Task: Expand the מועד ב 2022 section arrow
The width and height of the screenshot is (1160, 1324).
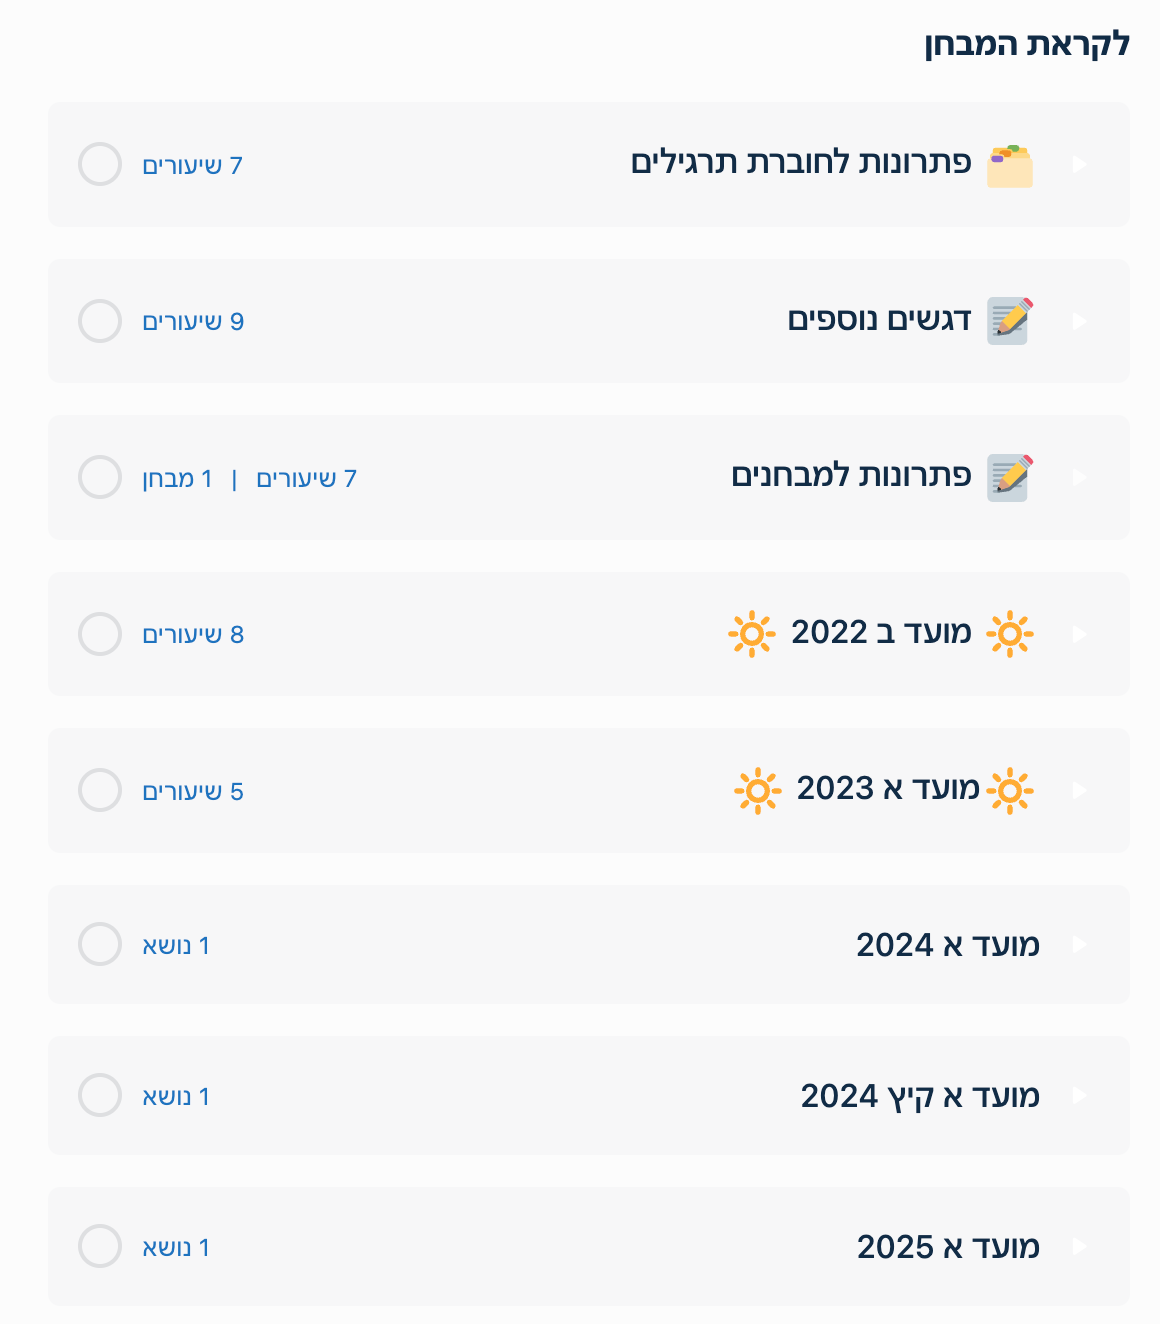Action: pyautogui.click(x=1080, y=634)
